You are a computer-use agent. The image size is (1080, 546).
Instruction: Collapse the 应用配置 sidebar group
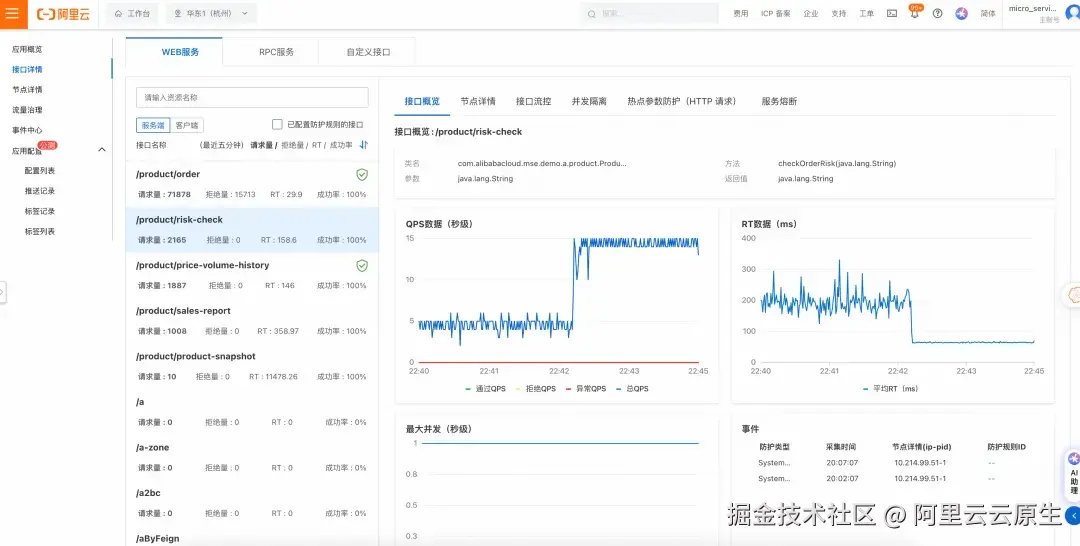pyautogui.click(x=102, y=150)
